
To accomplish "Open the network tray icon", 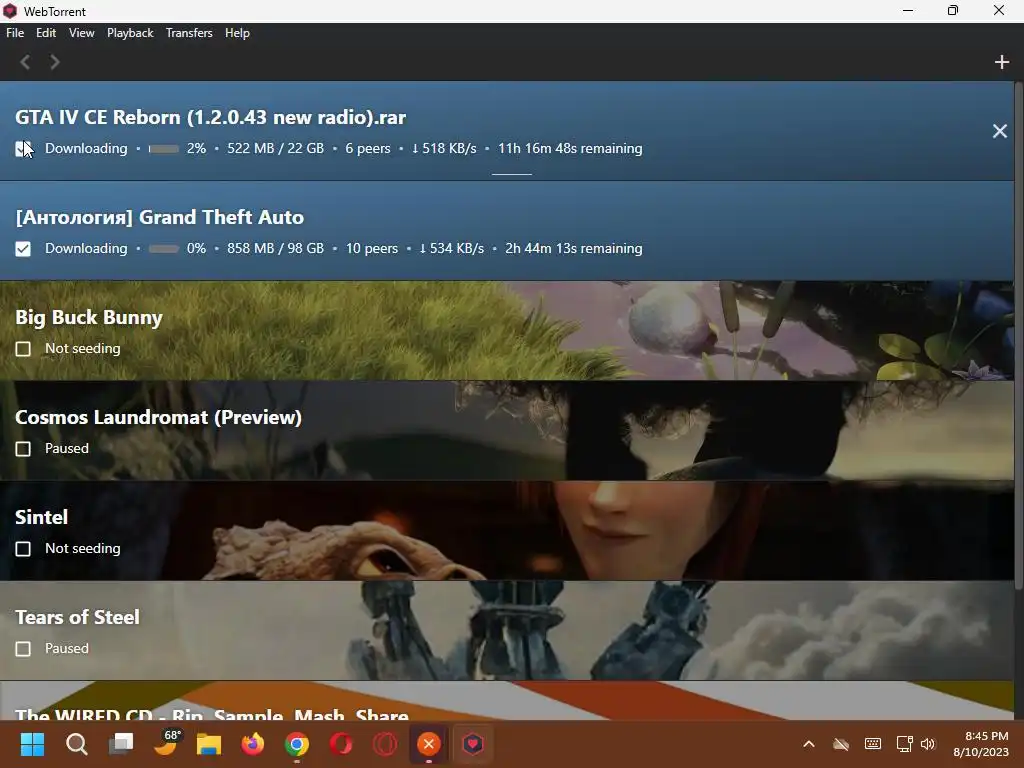I will (x=904, y=744).
